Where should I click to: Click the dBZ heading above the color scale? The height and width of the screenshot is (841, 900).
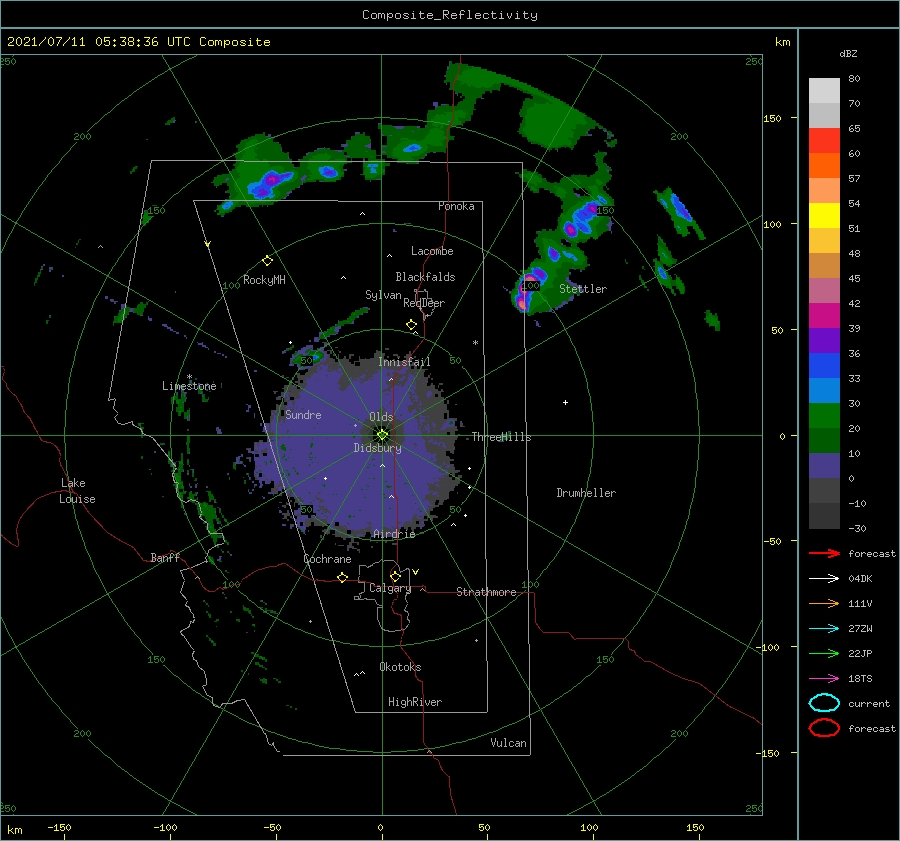848,54
